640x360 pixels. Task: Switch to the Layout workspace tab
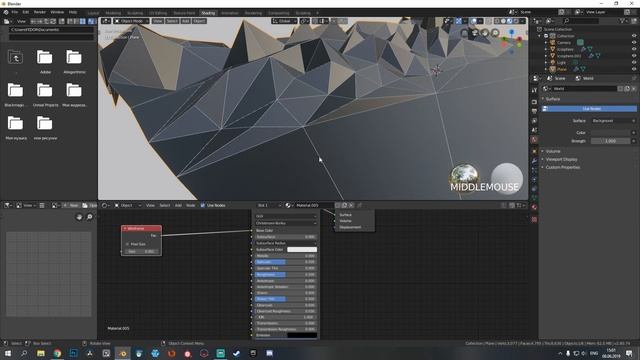[93, 13]
